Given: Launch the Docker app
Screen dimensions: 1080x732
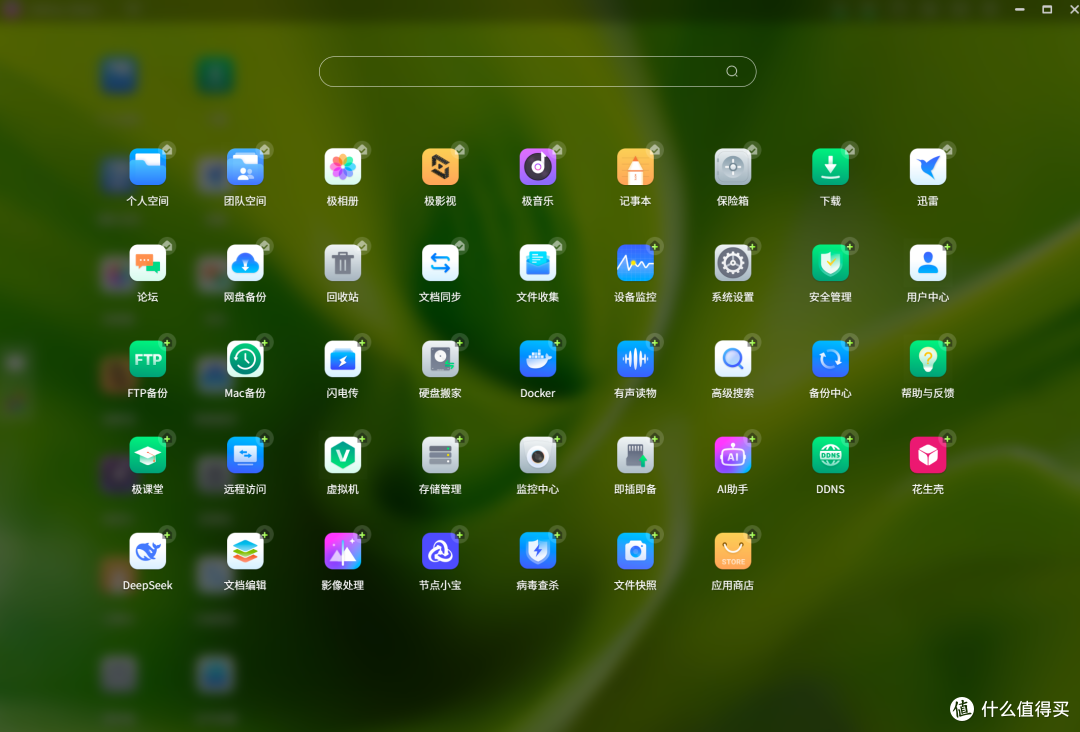Looking at the screenshot, I should 537,359.
